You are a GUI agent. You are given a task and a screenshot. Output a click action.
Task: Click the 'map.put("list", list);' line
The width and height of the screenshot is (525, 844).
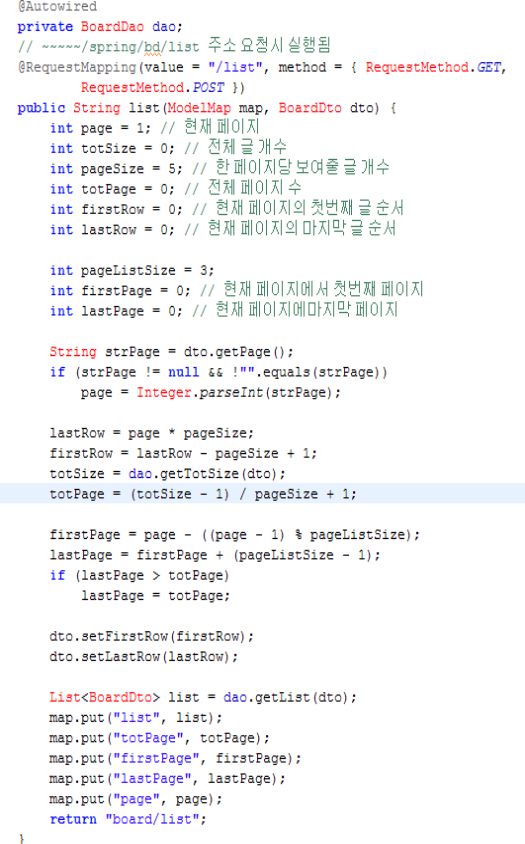coord(136,718)
